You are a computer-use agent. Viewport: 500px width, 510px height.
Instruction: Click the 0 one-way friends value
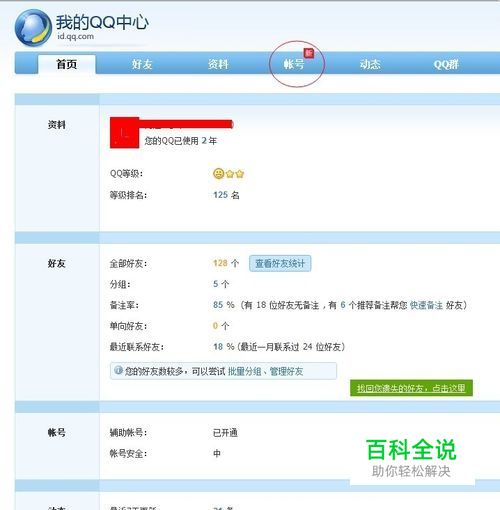tap(215, 326)
